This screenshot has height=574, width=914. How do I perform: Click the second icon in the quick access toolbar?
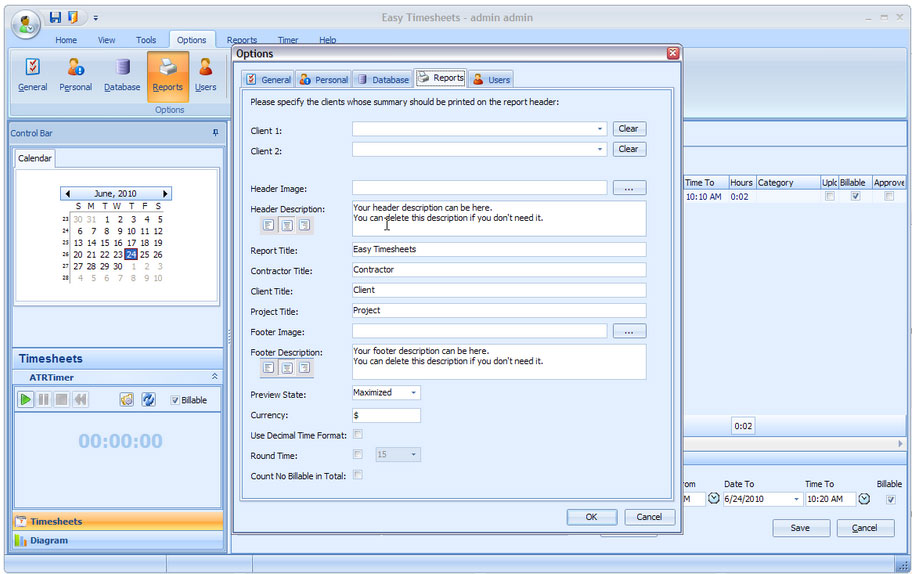pos(73,17)
